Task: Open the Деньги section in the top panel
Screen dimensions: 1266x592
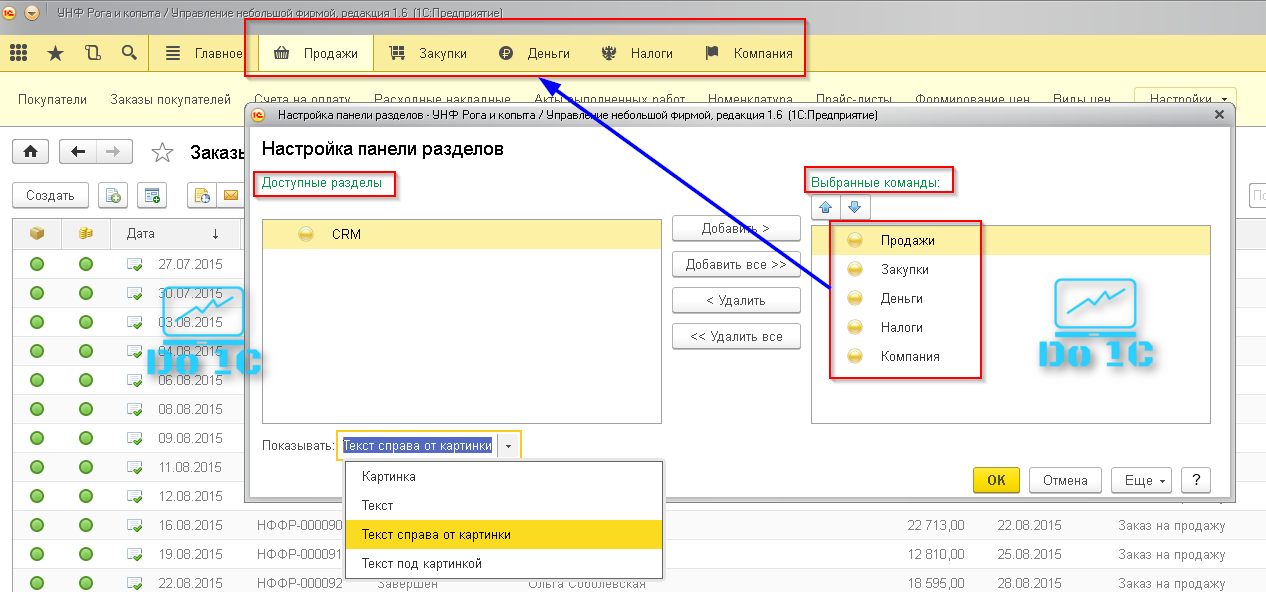Action: click(x=534, y=53)
